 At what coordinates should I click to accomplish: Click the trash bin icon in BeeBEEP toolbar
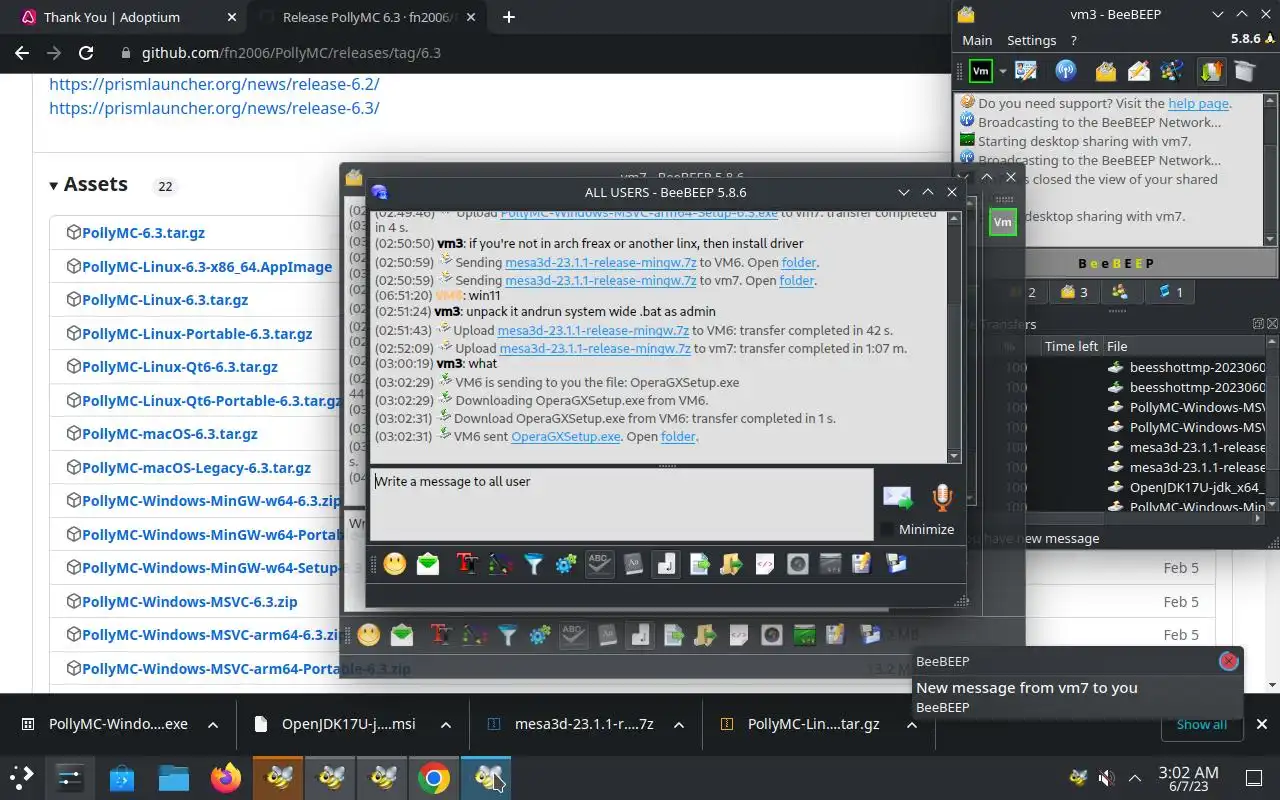click(1244, 71)
